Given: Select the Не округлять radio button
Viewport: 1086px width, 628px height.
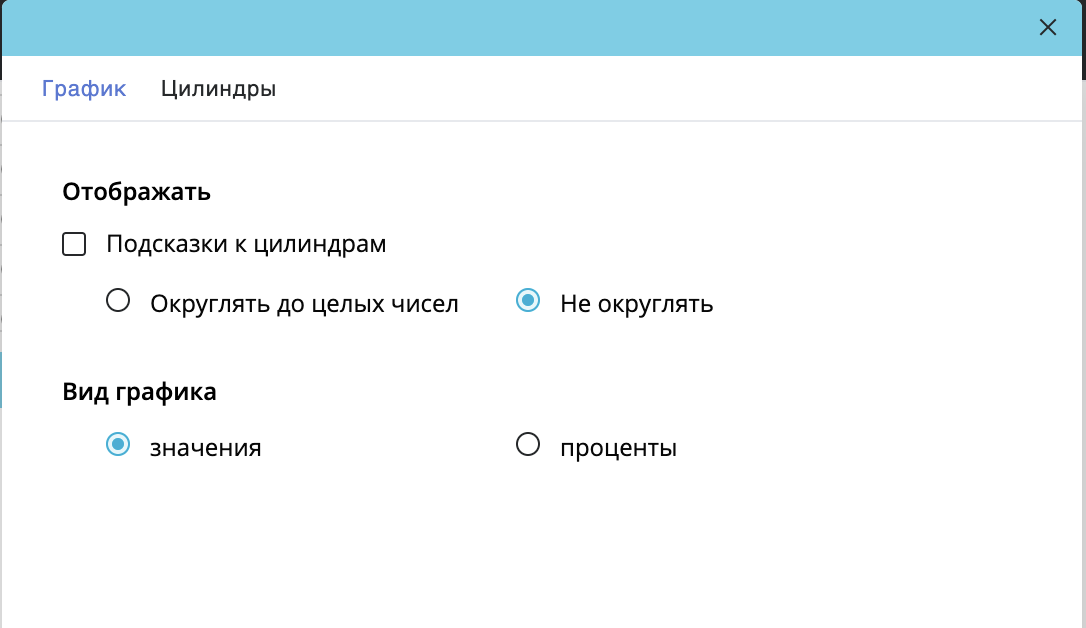Looking at the screenshot, I should (528, 301).
